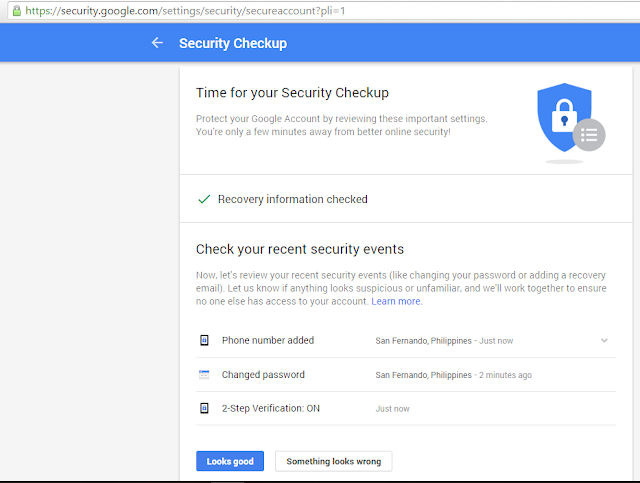Viewport: 640px width, 483px height.
Task: Click Something looks wrong button
Action: pos(333,461)
